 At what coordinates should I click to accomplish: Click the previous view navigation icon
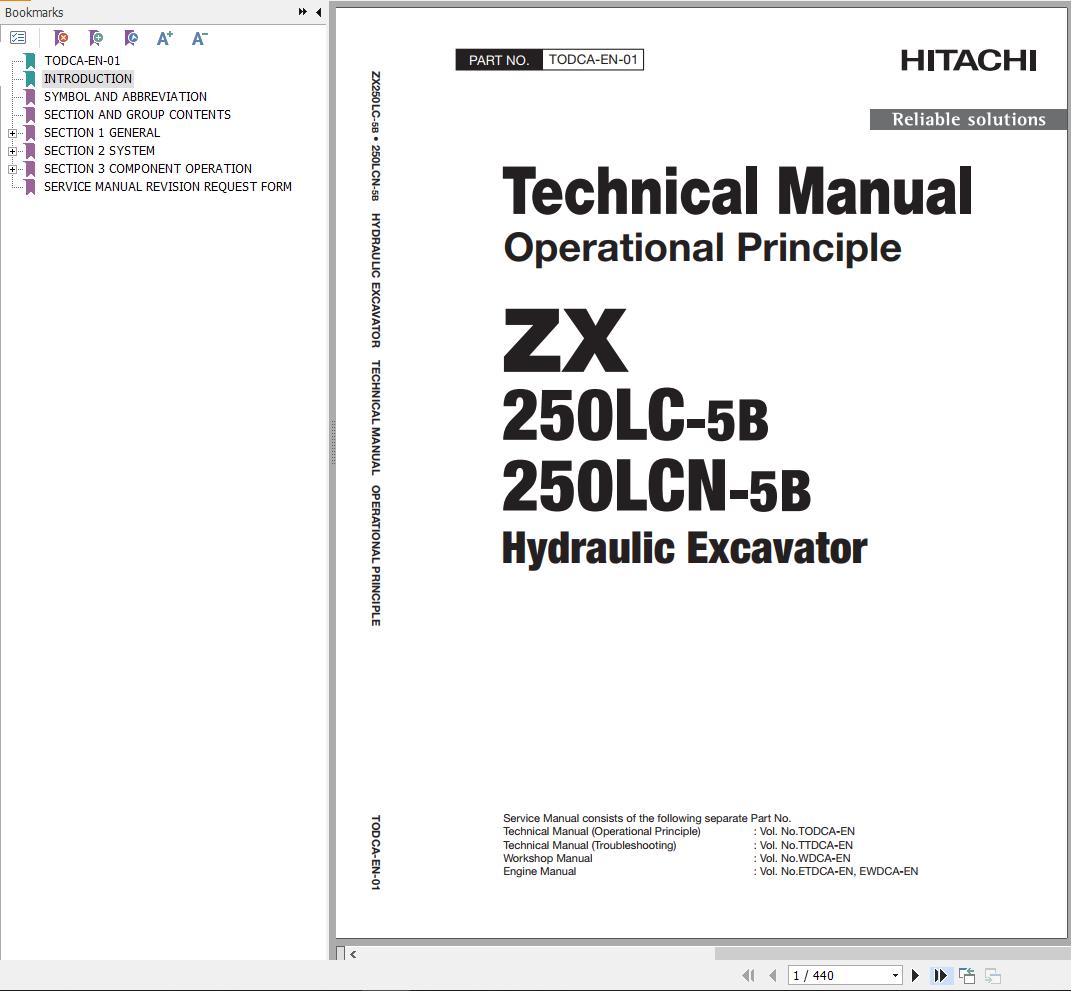tap(967, 975)
